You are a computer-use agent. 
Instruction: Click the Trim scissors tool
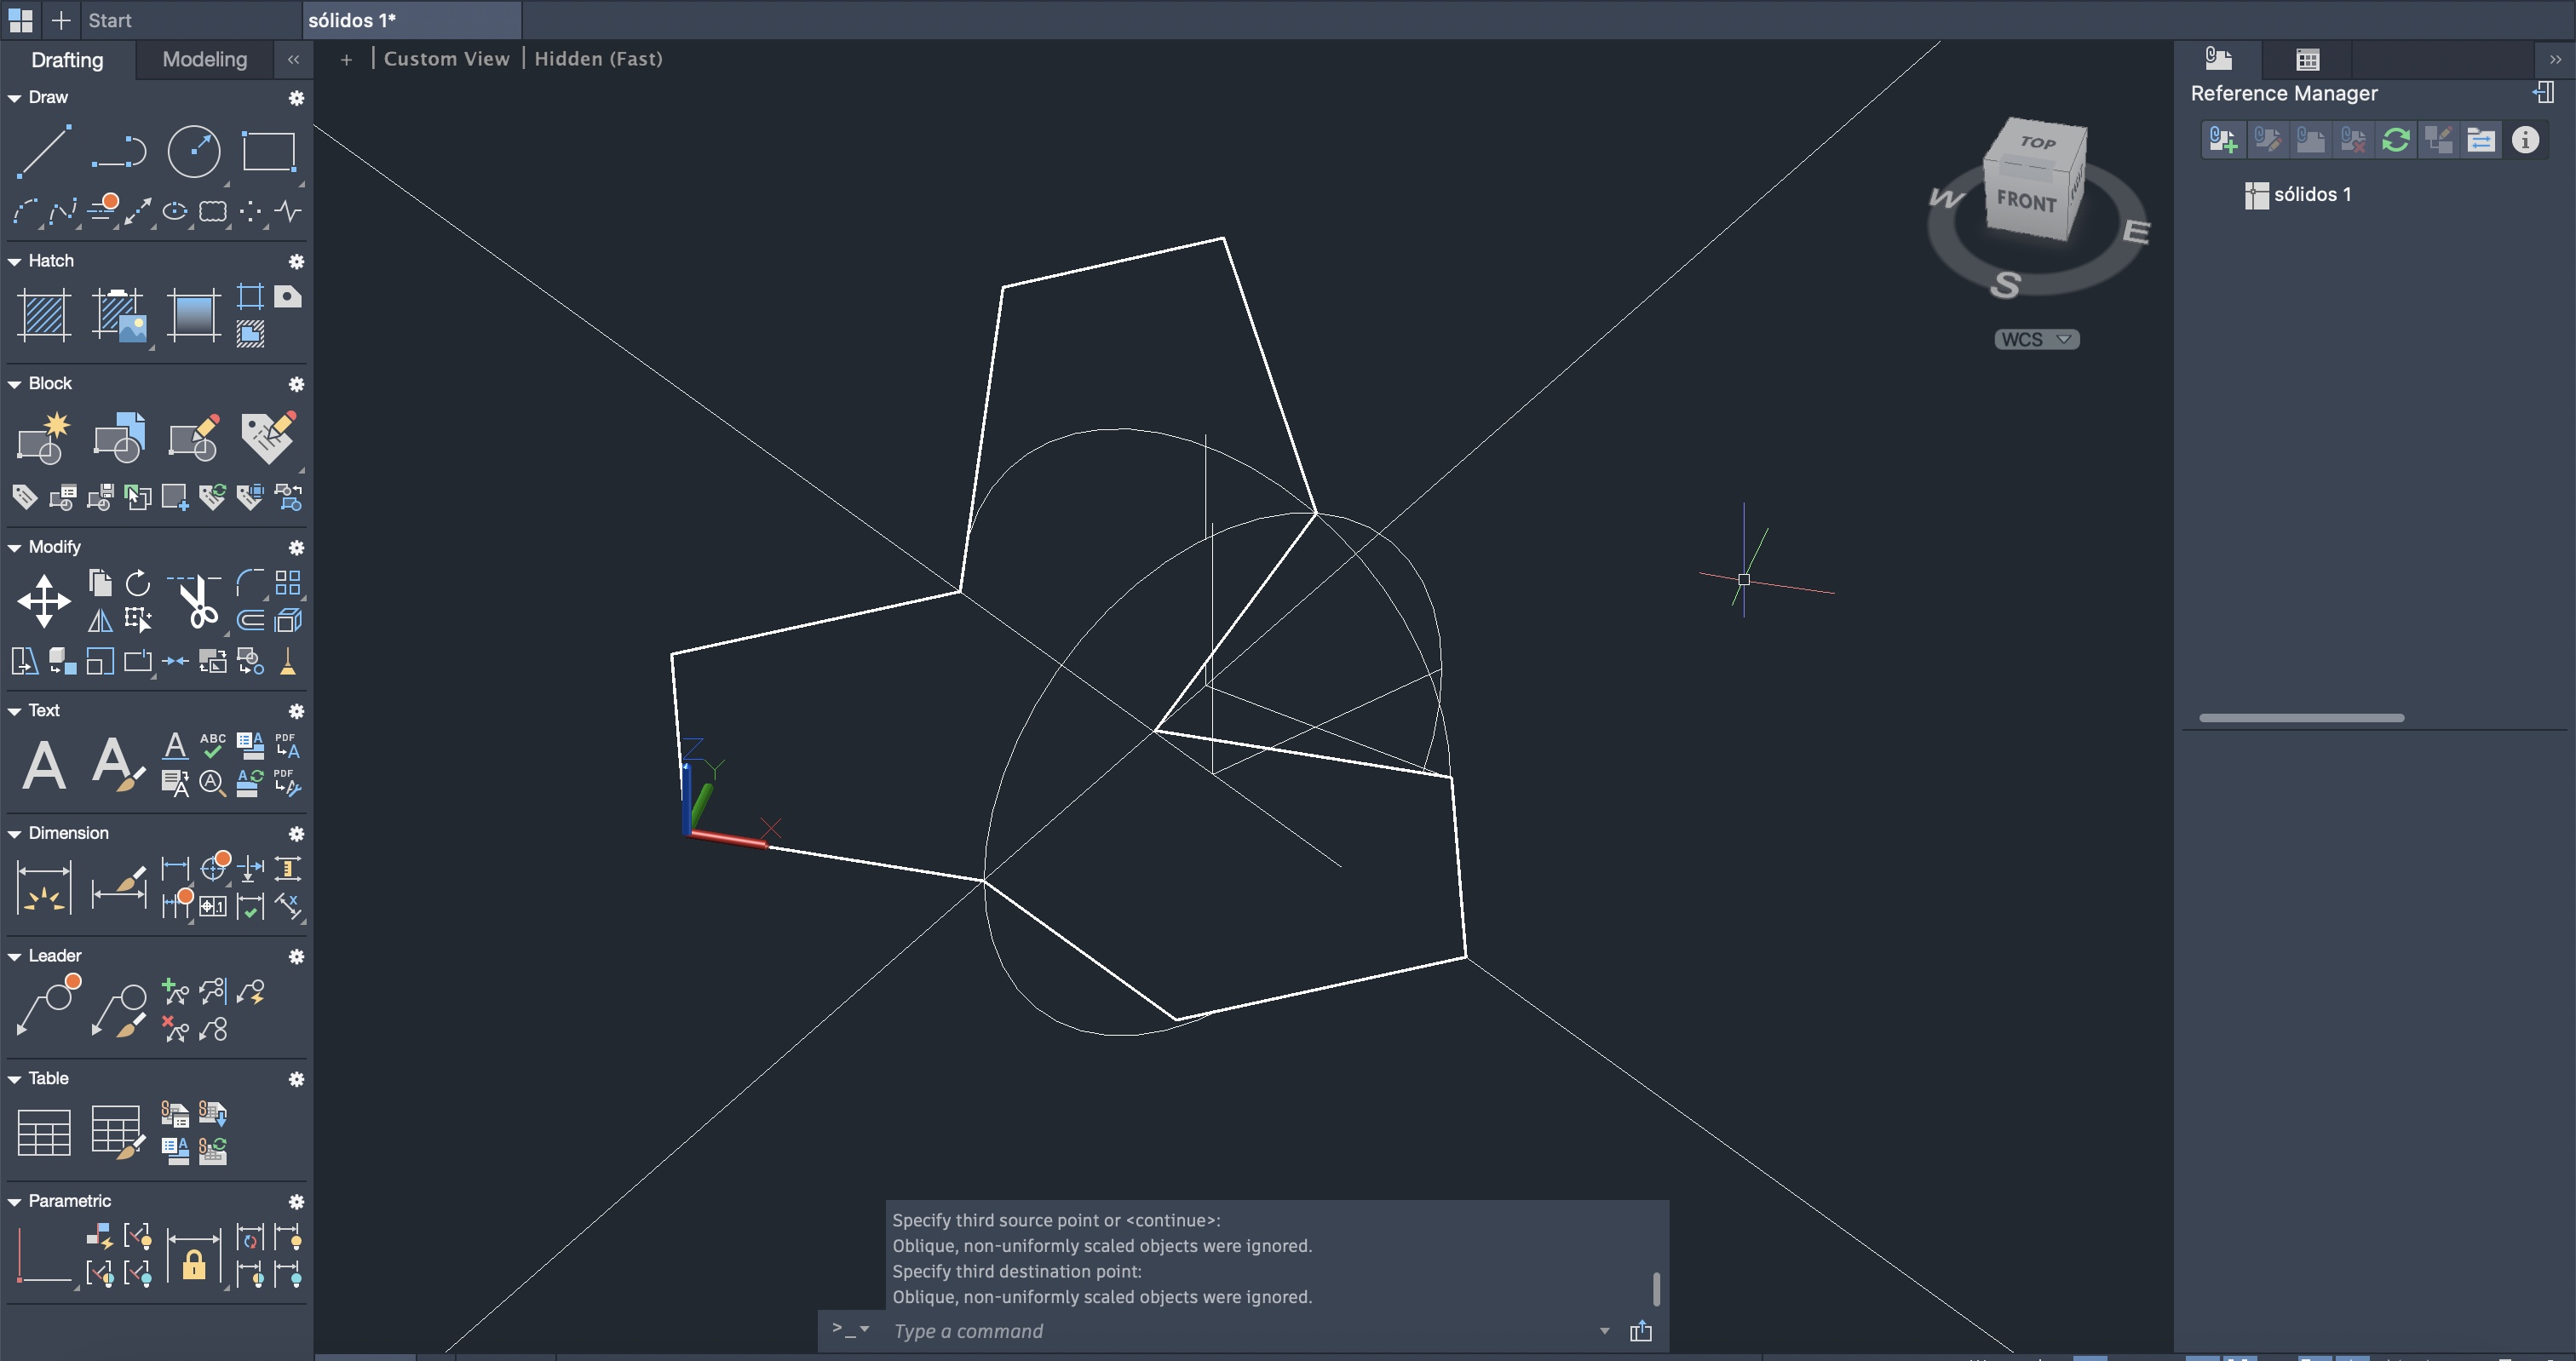click(198, 601)
